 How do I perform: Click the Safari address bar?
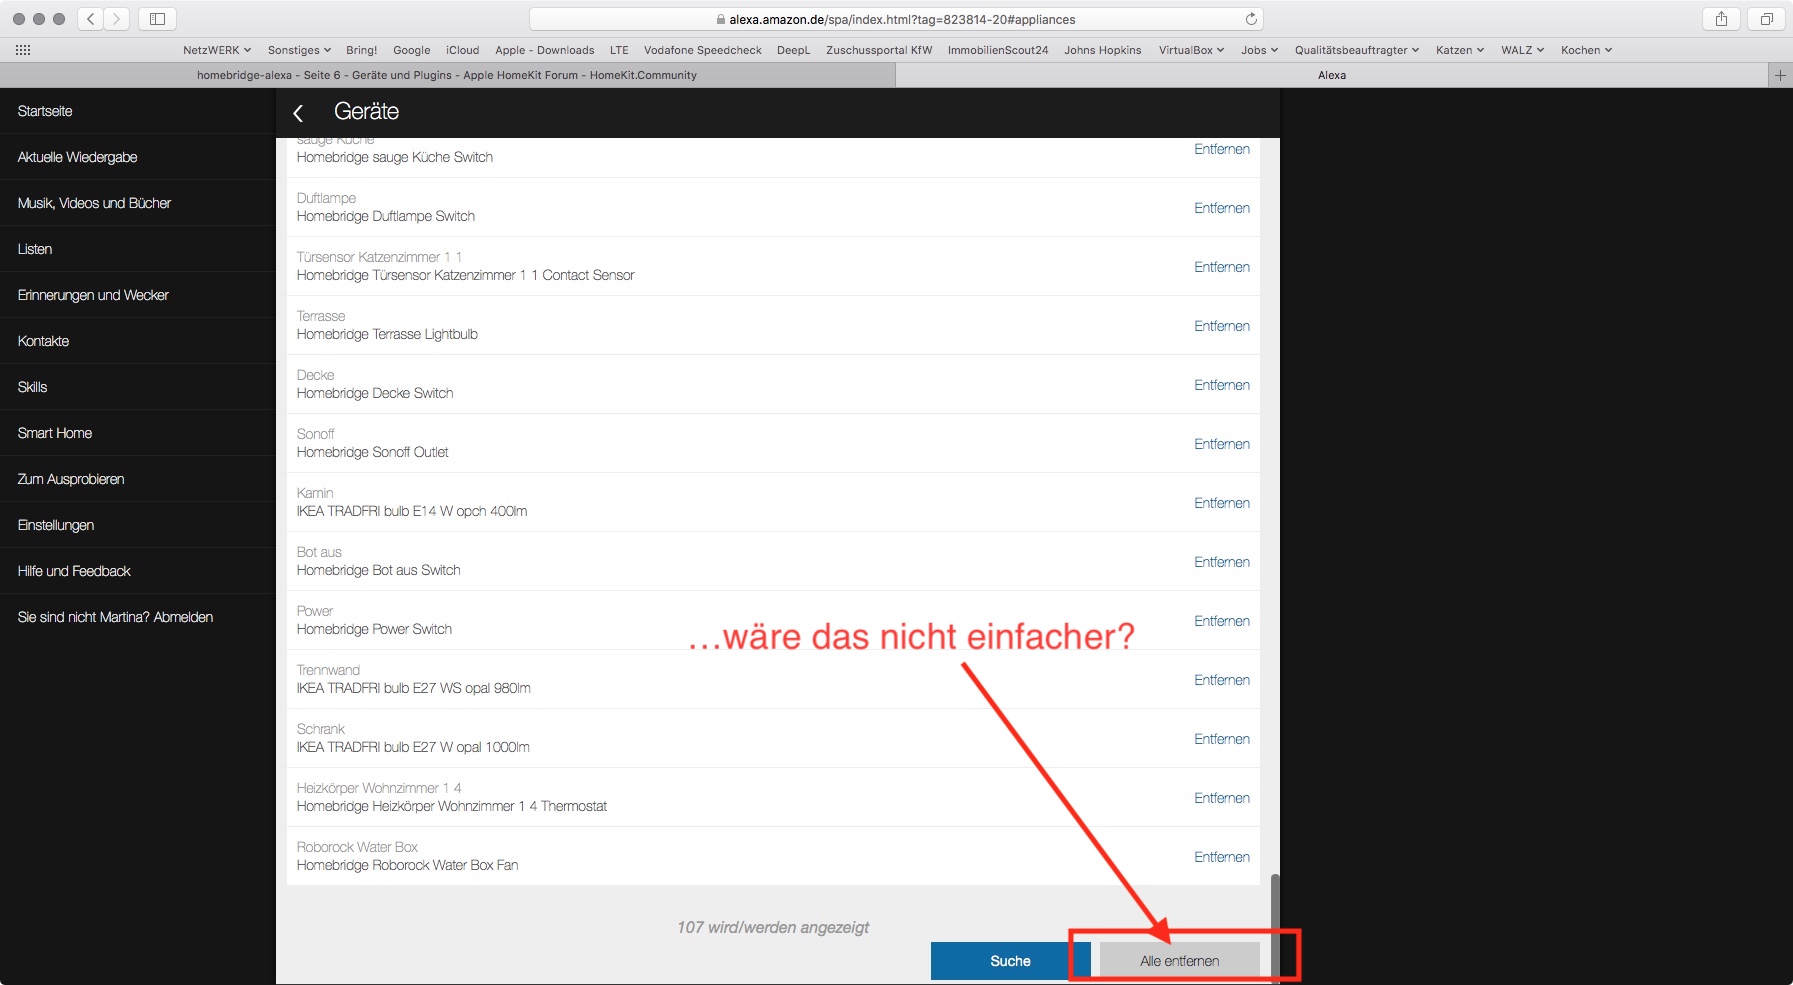pos(895,19)
